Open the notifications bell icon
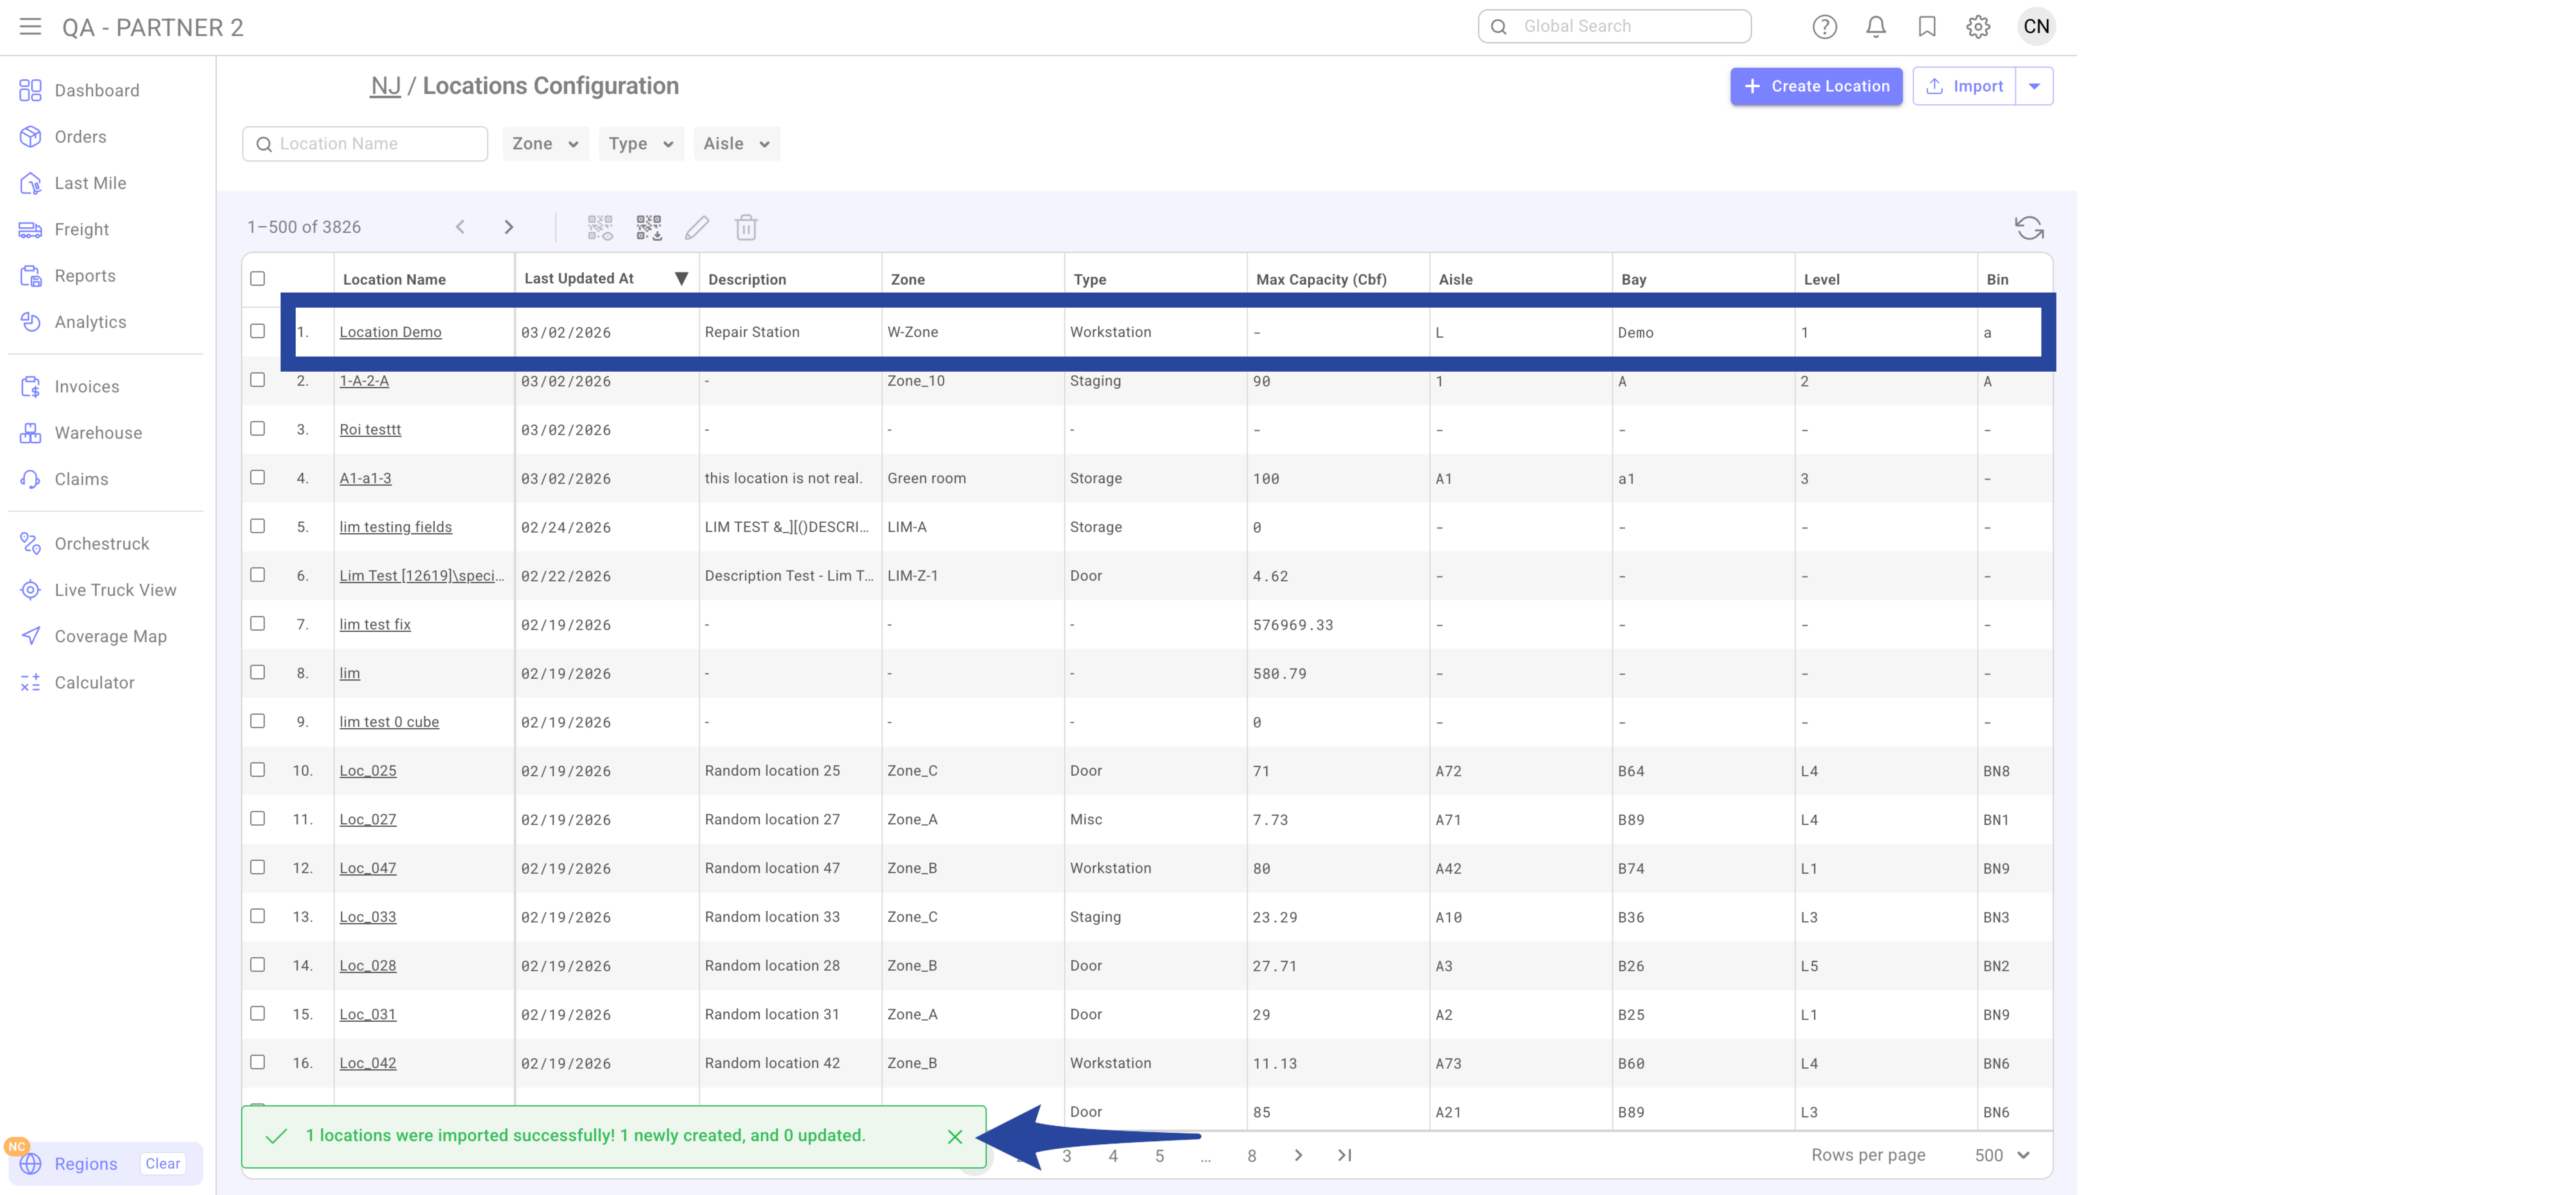 click(x=1876, y=27)
